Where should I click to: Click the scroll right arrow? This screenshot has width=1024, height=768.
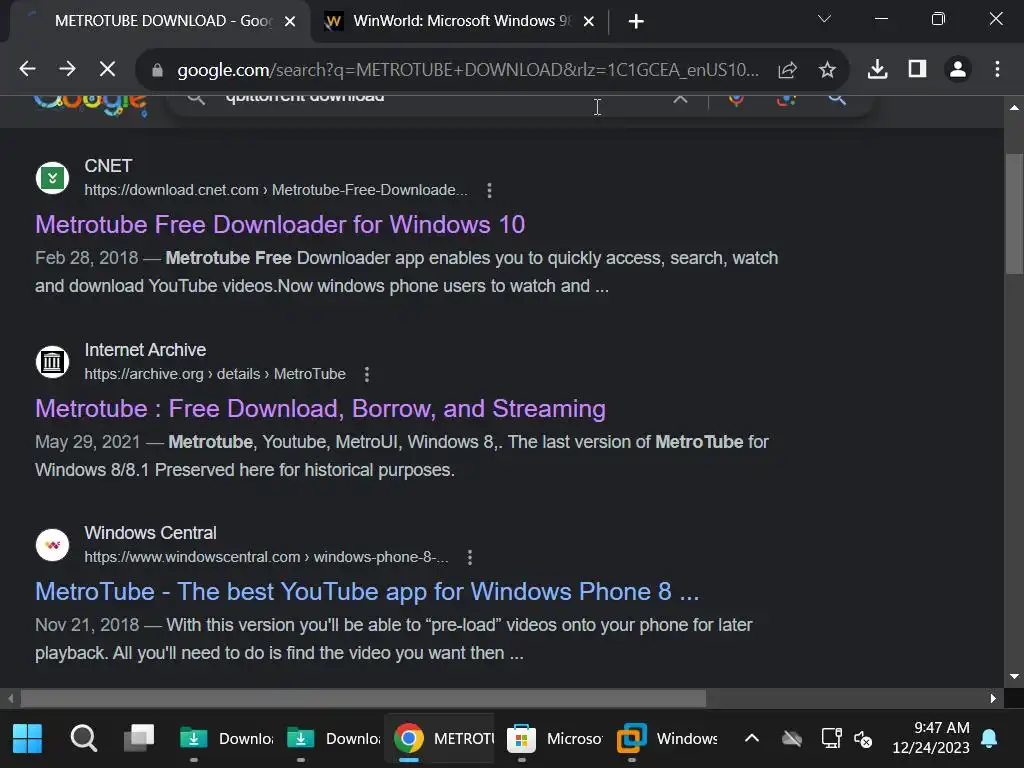(x=993, y=699)
